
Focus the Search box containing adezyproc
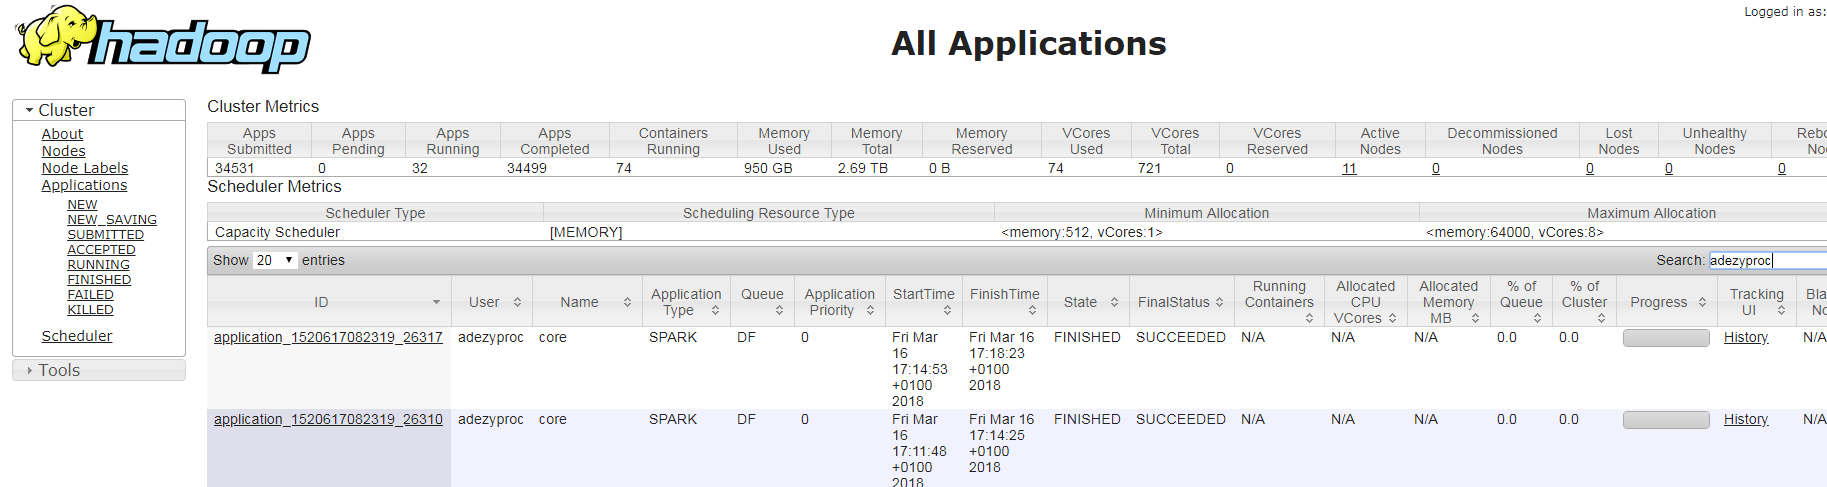click(x=1765, y=260)
